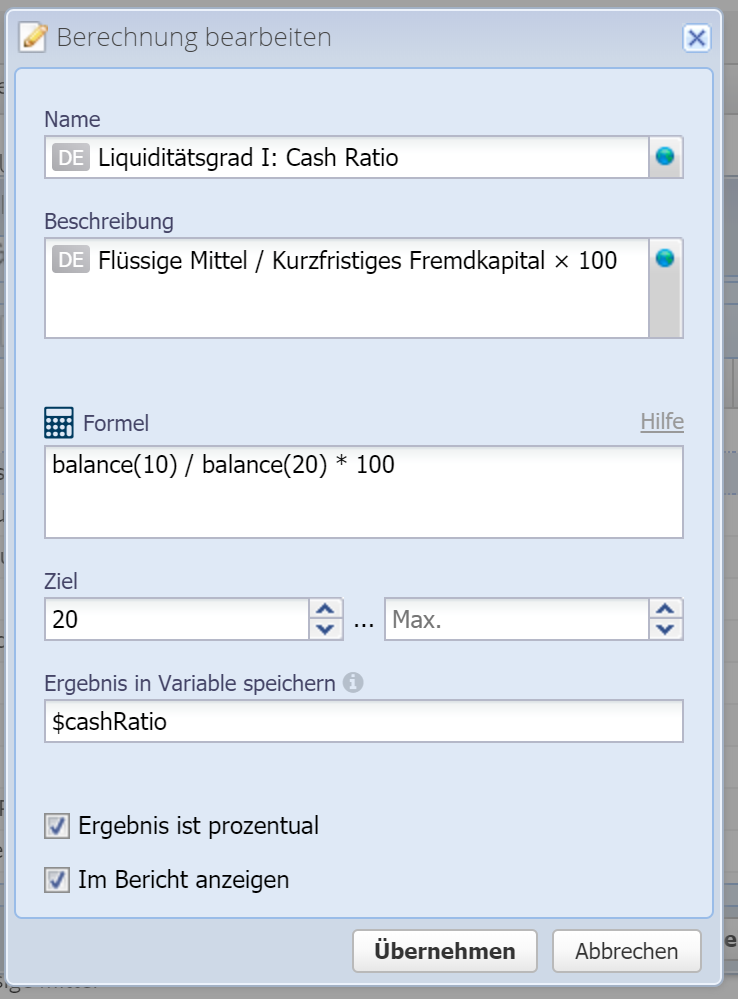Uncheck Ergebnis ist prozentual
This screenshot has height=999, width=738.
click(x=57, y=826)
